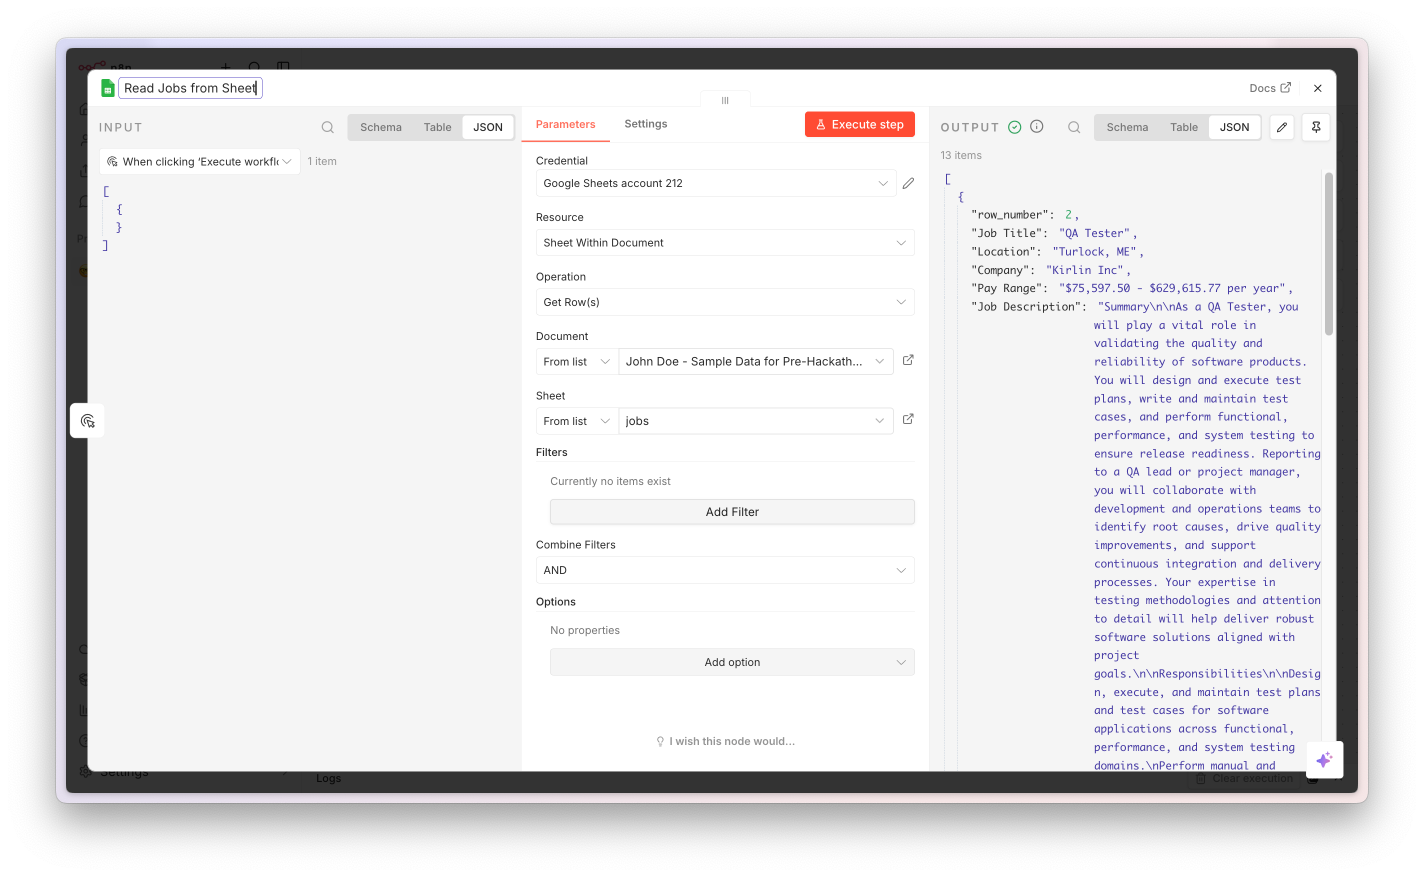Viewport: 1424px width, 877px height.
Task: Switch input view to Table
Action: (438, 127)
